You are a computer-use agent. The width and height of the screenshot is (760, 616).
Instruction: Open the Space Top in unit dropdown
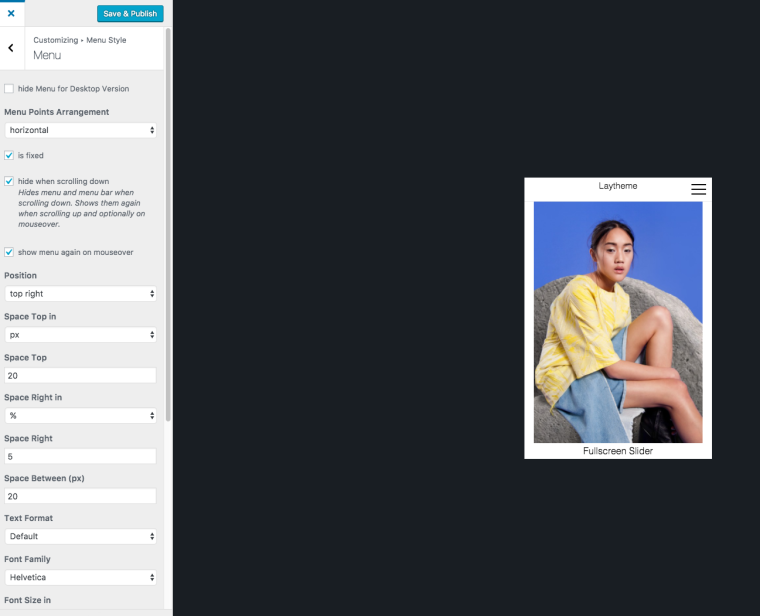(x=80, y=335)
